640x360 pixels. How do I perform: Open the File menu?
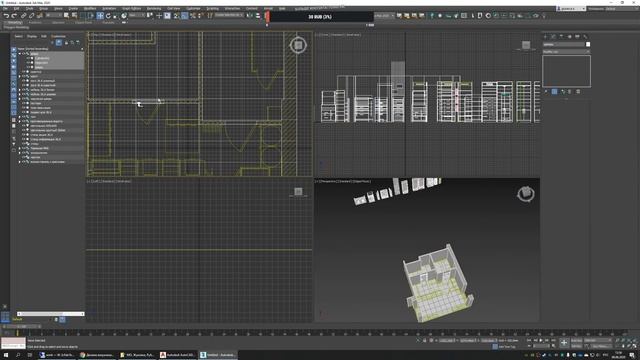tap(5, 8)
